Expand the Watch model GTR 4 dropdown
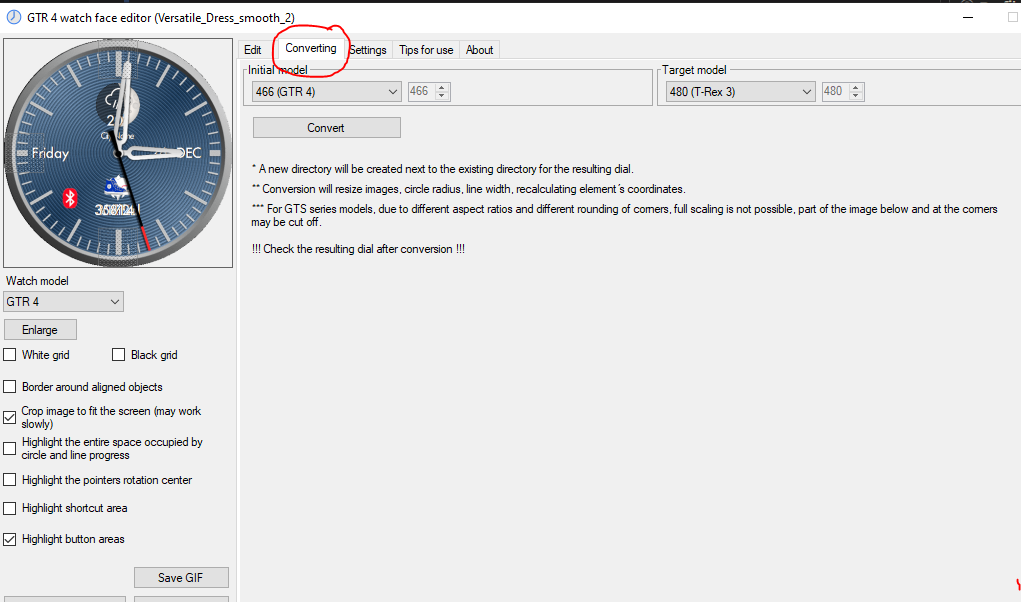1021x602 pixels. point(63,301)
